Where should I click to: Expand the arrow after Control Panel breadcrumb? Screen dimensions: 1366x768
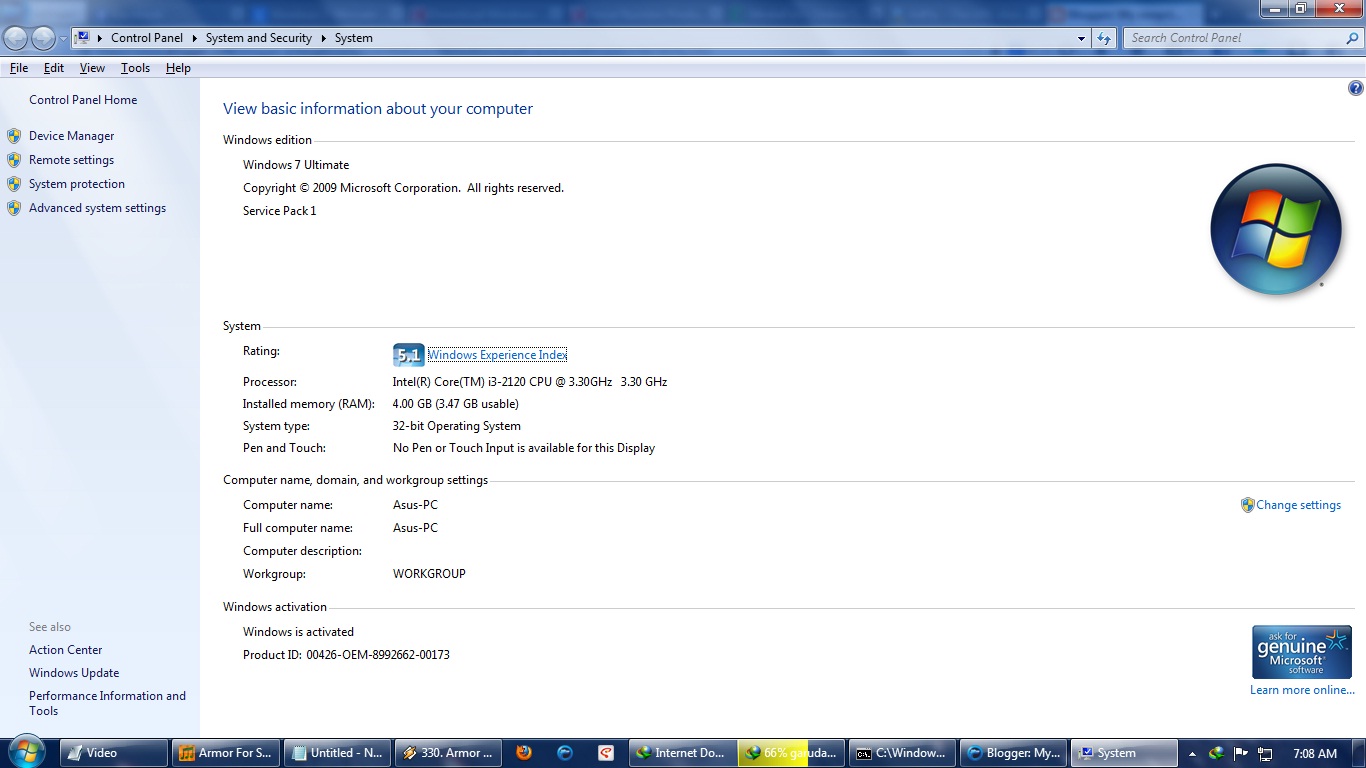point(194,38)
